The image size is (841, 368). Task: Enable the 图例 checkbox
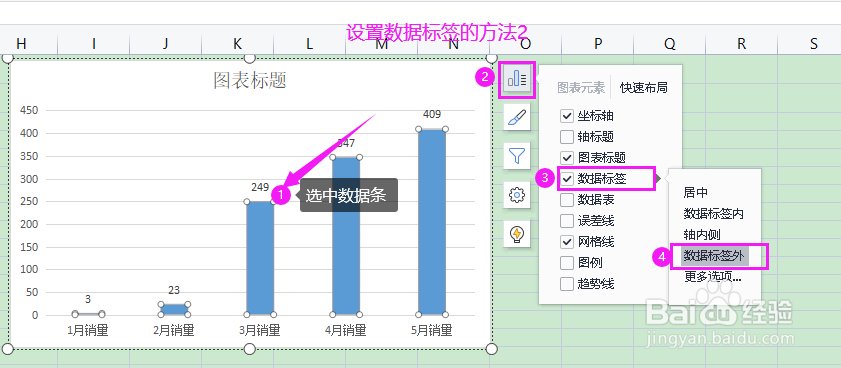pos(567,262)
